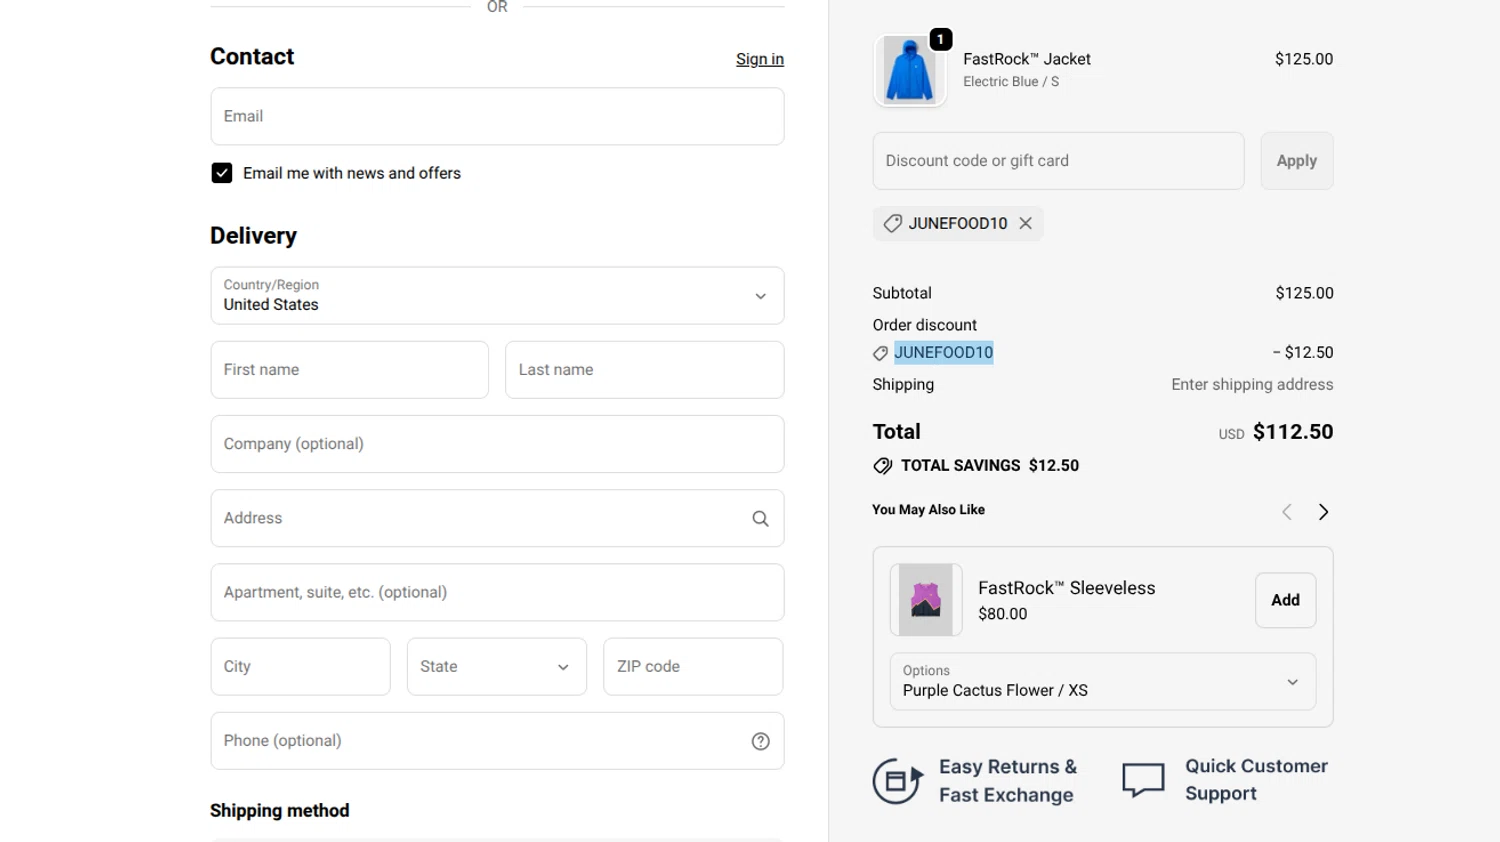
Task: Add FastRock Sleeveless to order
Action: 1285,600
